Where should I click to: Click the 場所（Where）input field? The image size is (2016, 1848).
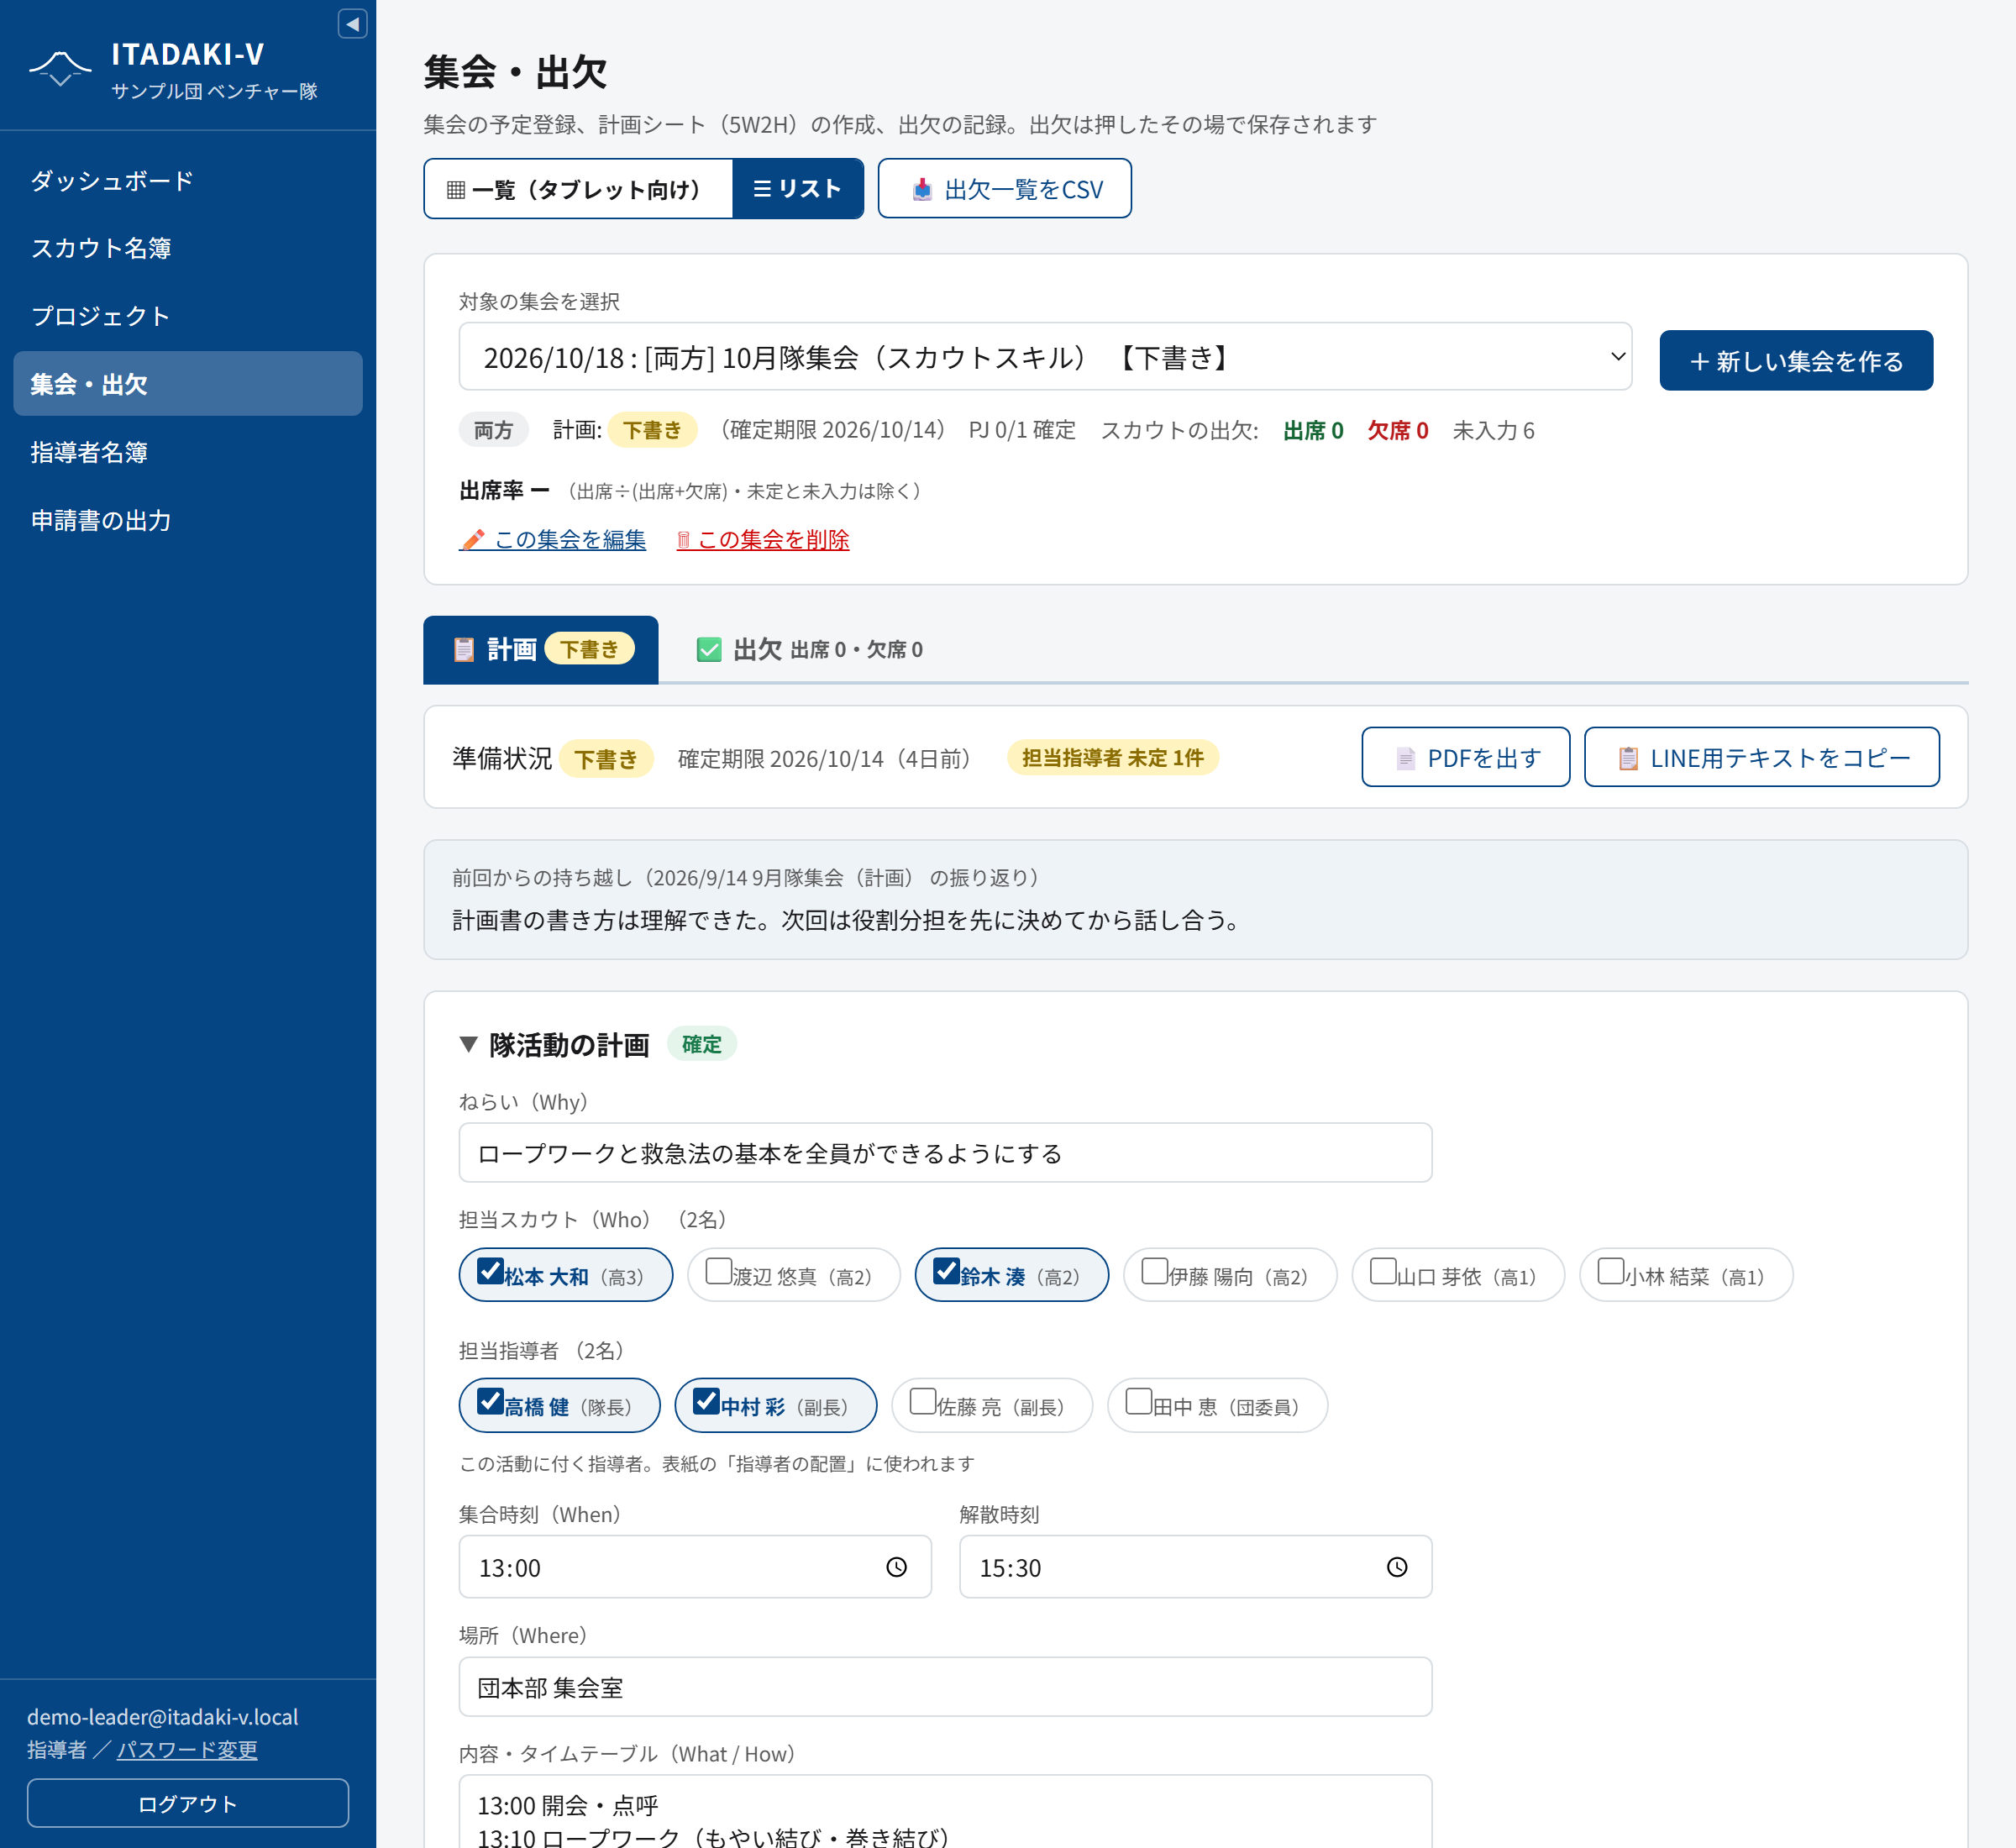click(x=945, y=1687)
